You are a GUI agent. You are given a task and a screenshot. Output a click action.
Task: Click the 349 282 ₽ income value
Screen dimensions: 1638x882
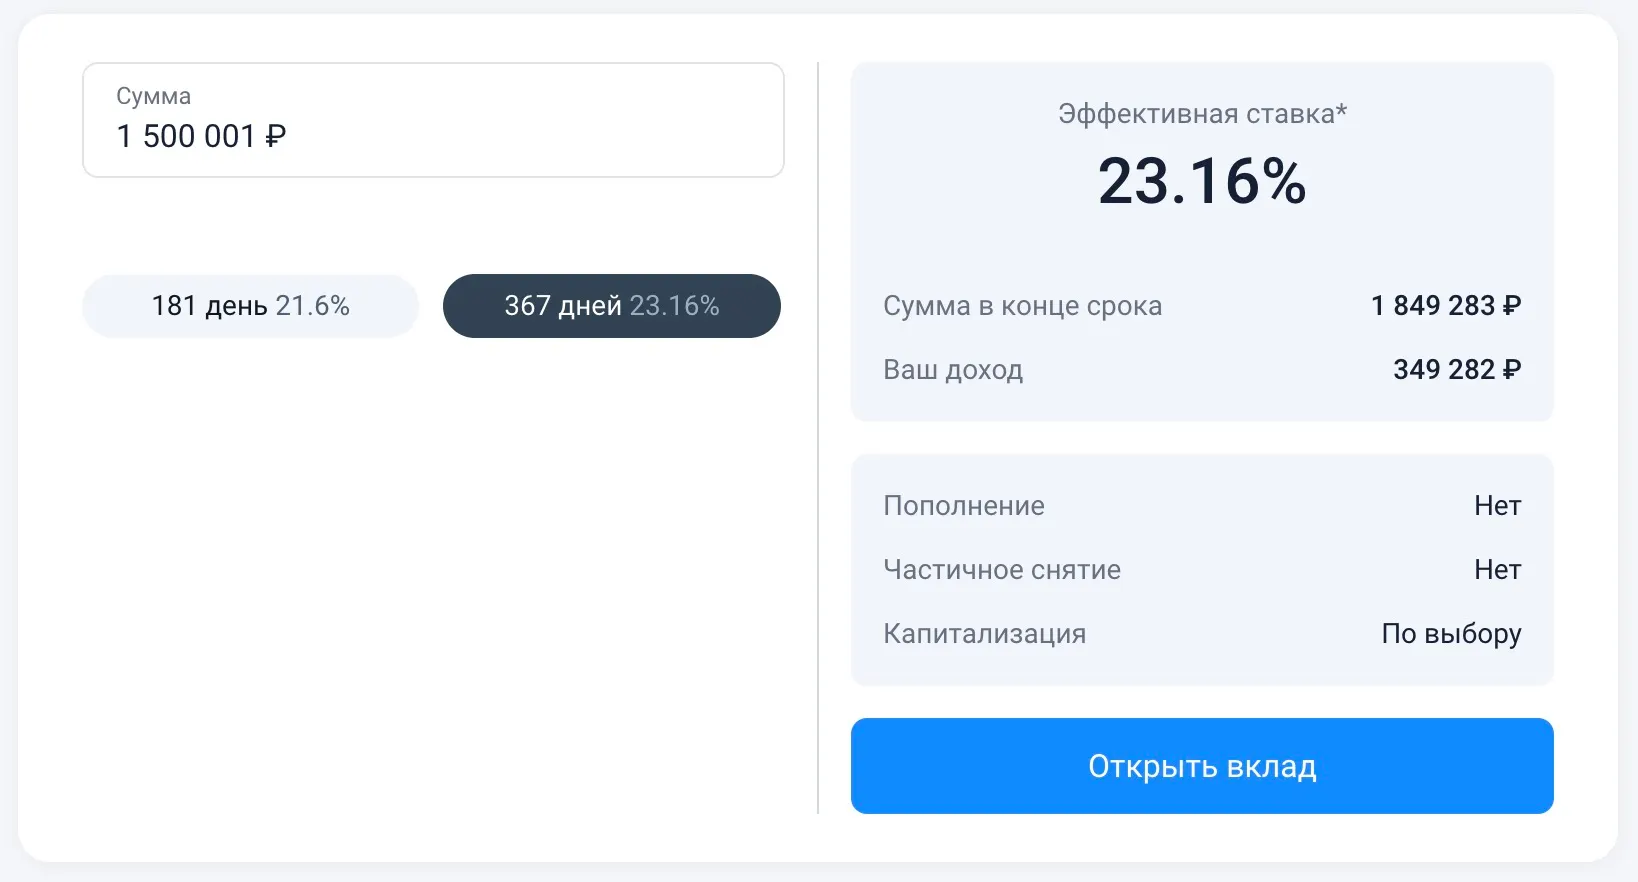tap(1456, 370)
